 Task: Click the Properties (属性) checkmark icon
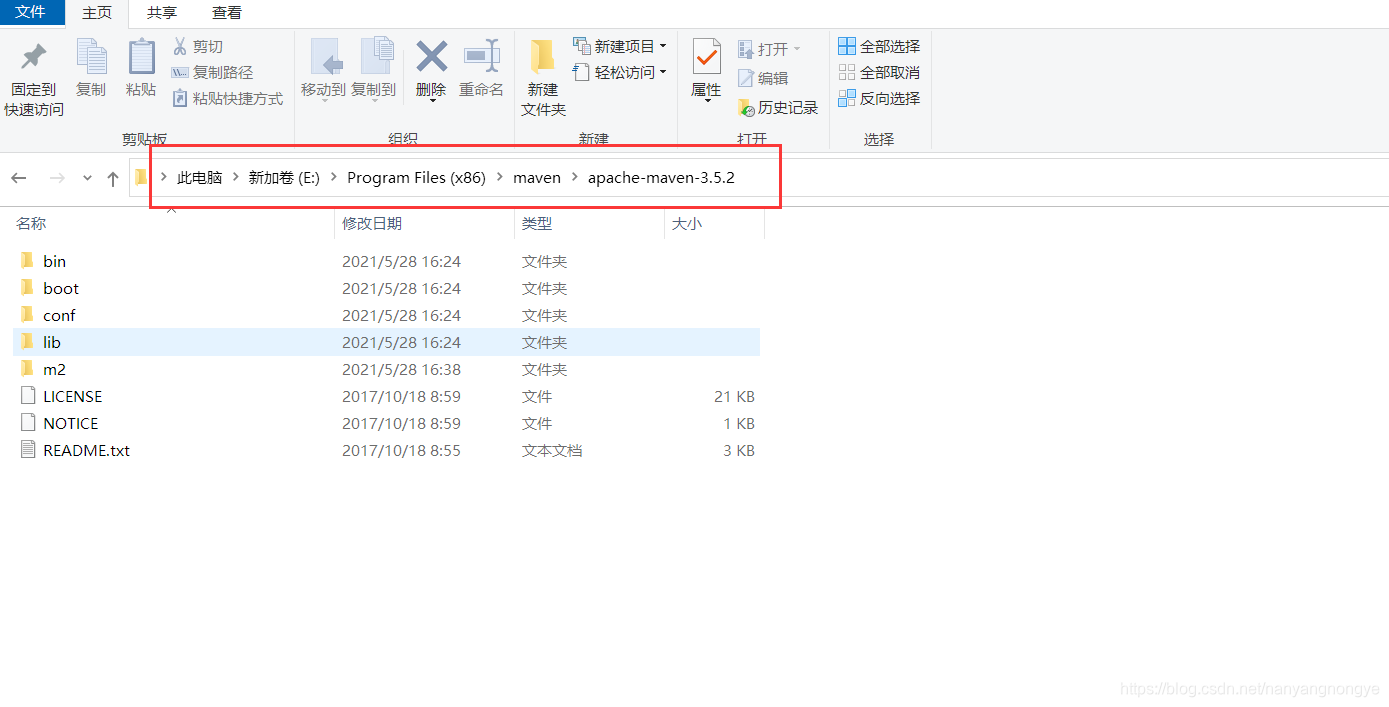[706, 57]
